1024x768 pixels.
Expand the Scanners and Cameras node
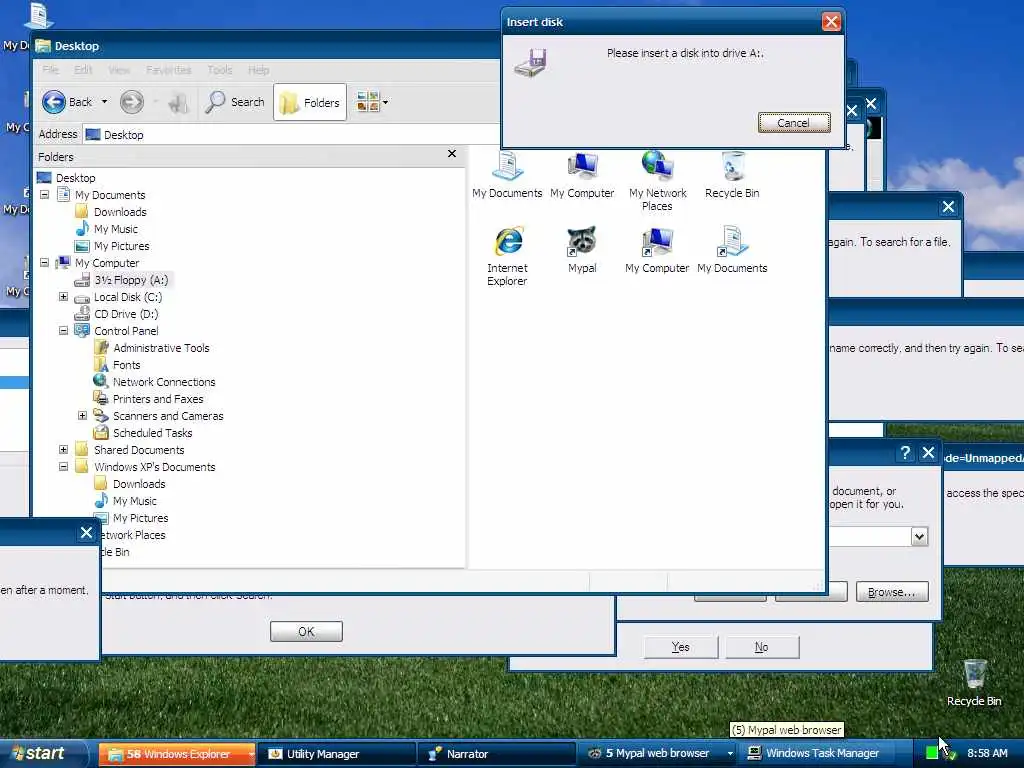coord(82,415)
